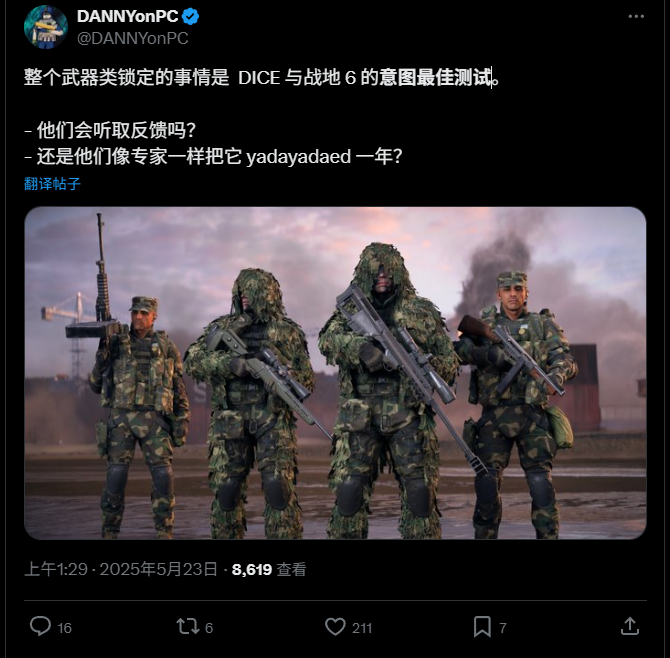This screenshot has height=658, width=670.
Task: Open the share upload icon
Action: point(629,626)
